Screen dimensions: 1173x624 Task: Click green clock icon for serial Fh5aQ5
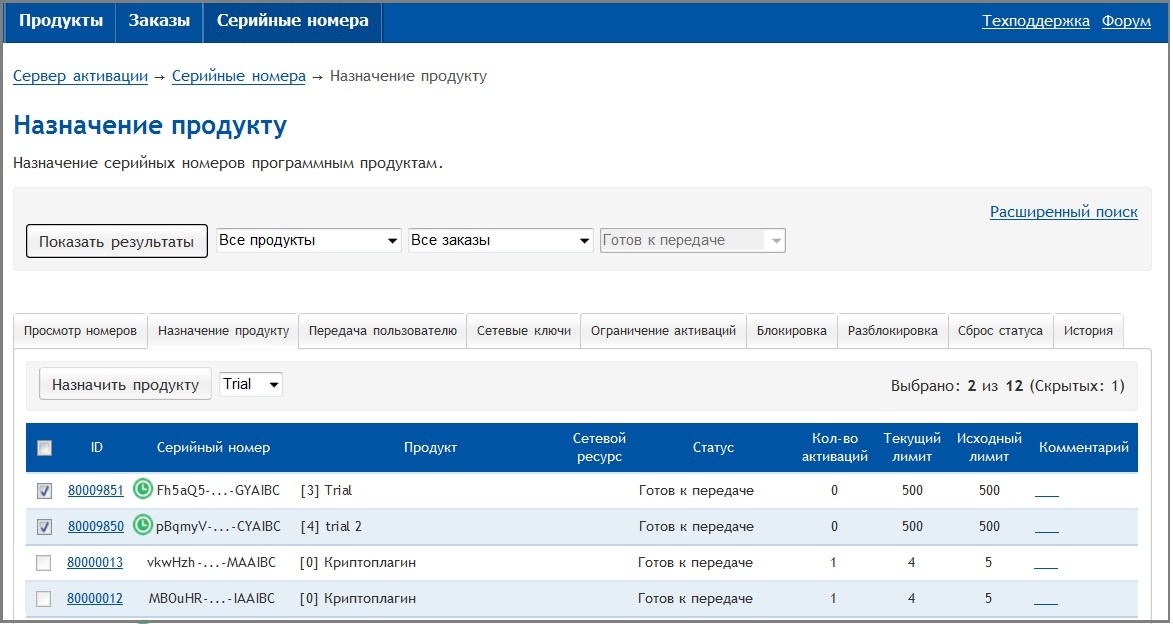coord(144,490)
